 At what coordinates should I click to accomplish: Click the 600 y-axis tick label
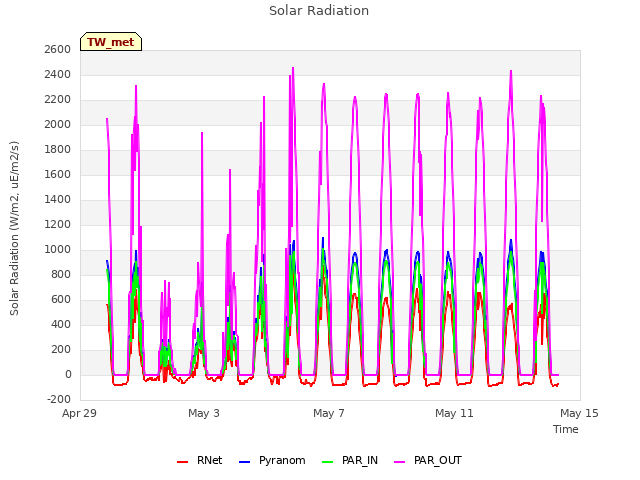coord(60,300)
